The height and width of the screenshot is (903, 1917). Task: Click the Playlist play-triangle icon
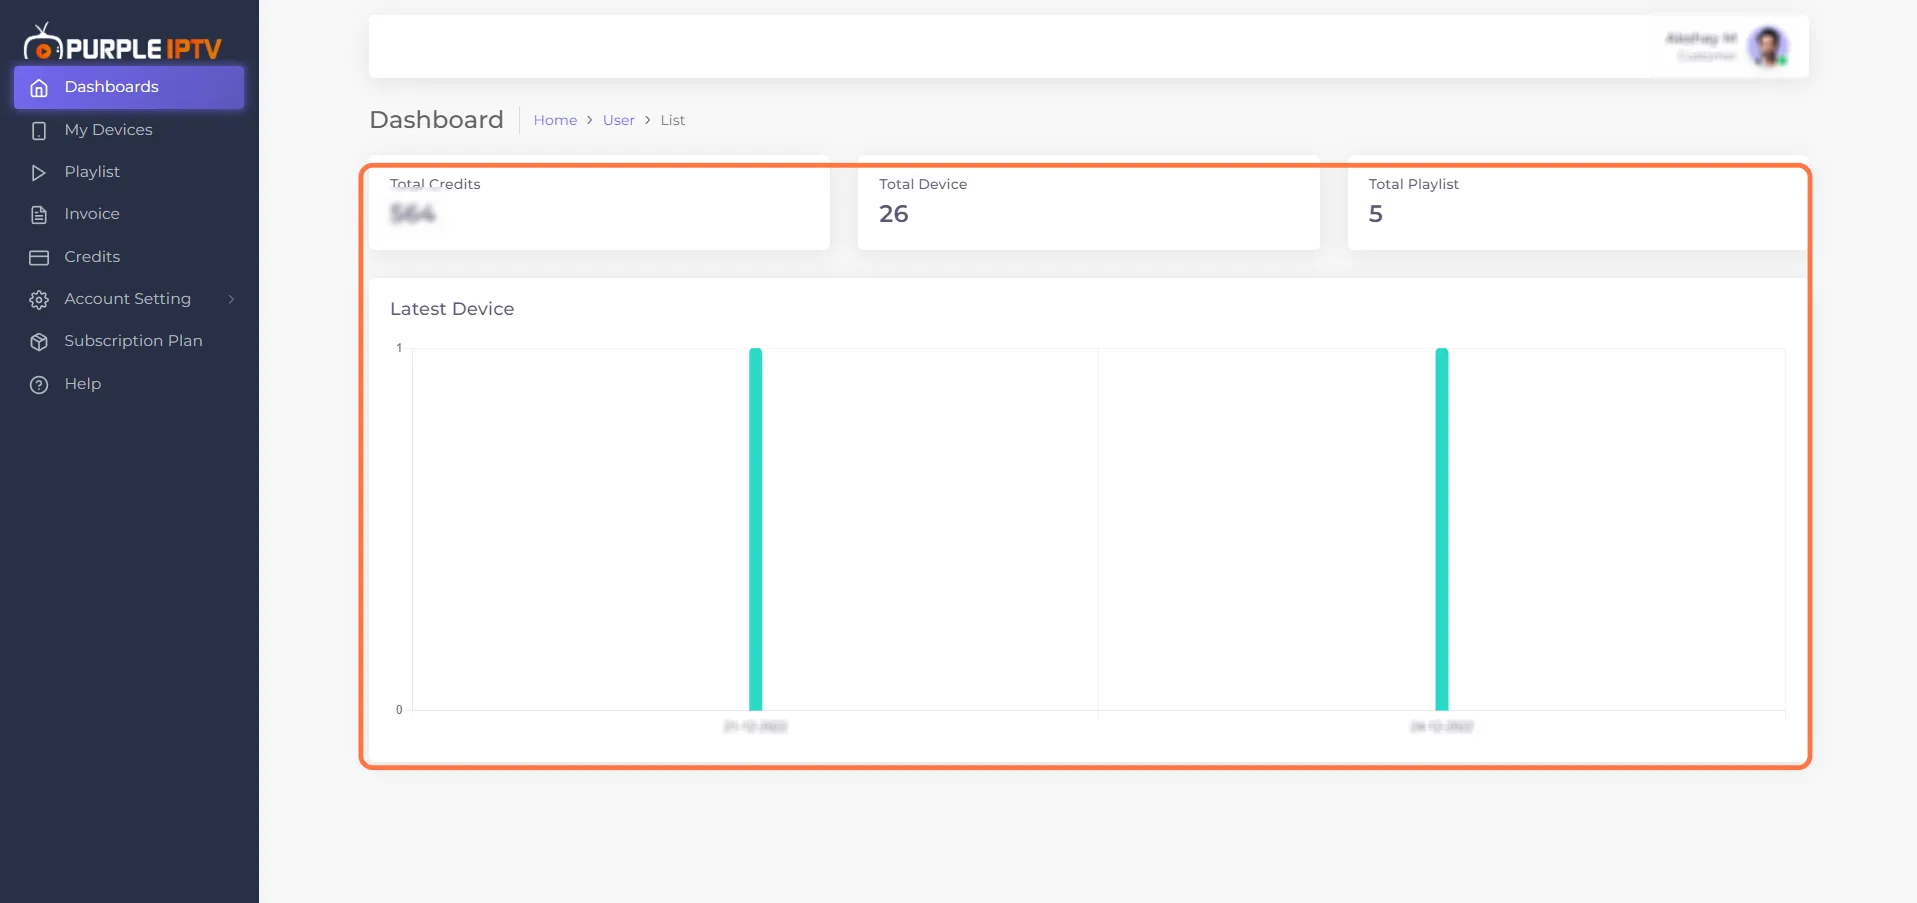[39, 173]
